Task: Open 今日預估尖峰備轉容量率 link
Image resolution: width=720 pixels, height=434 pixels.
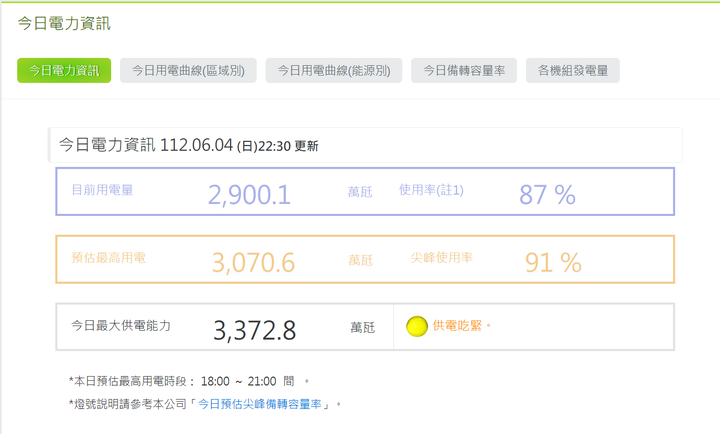Action: point(259,404)
